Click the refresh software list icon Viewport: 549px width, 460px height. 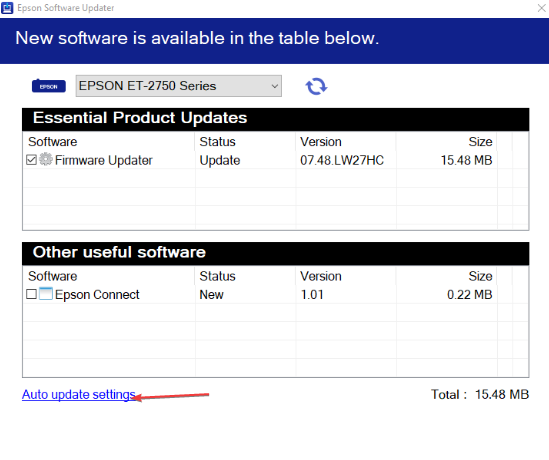click(316, 86)
